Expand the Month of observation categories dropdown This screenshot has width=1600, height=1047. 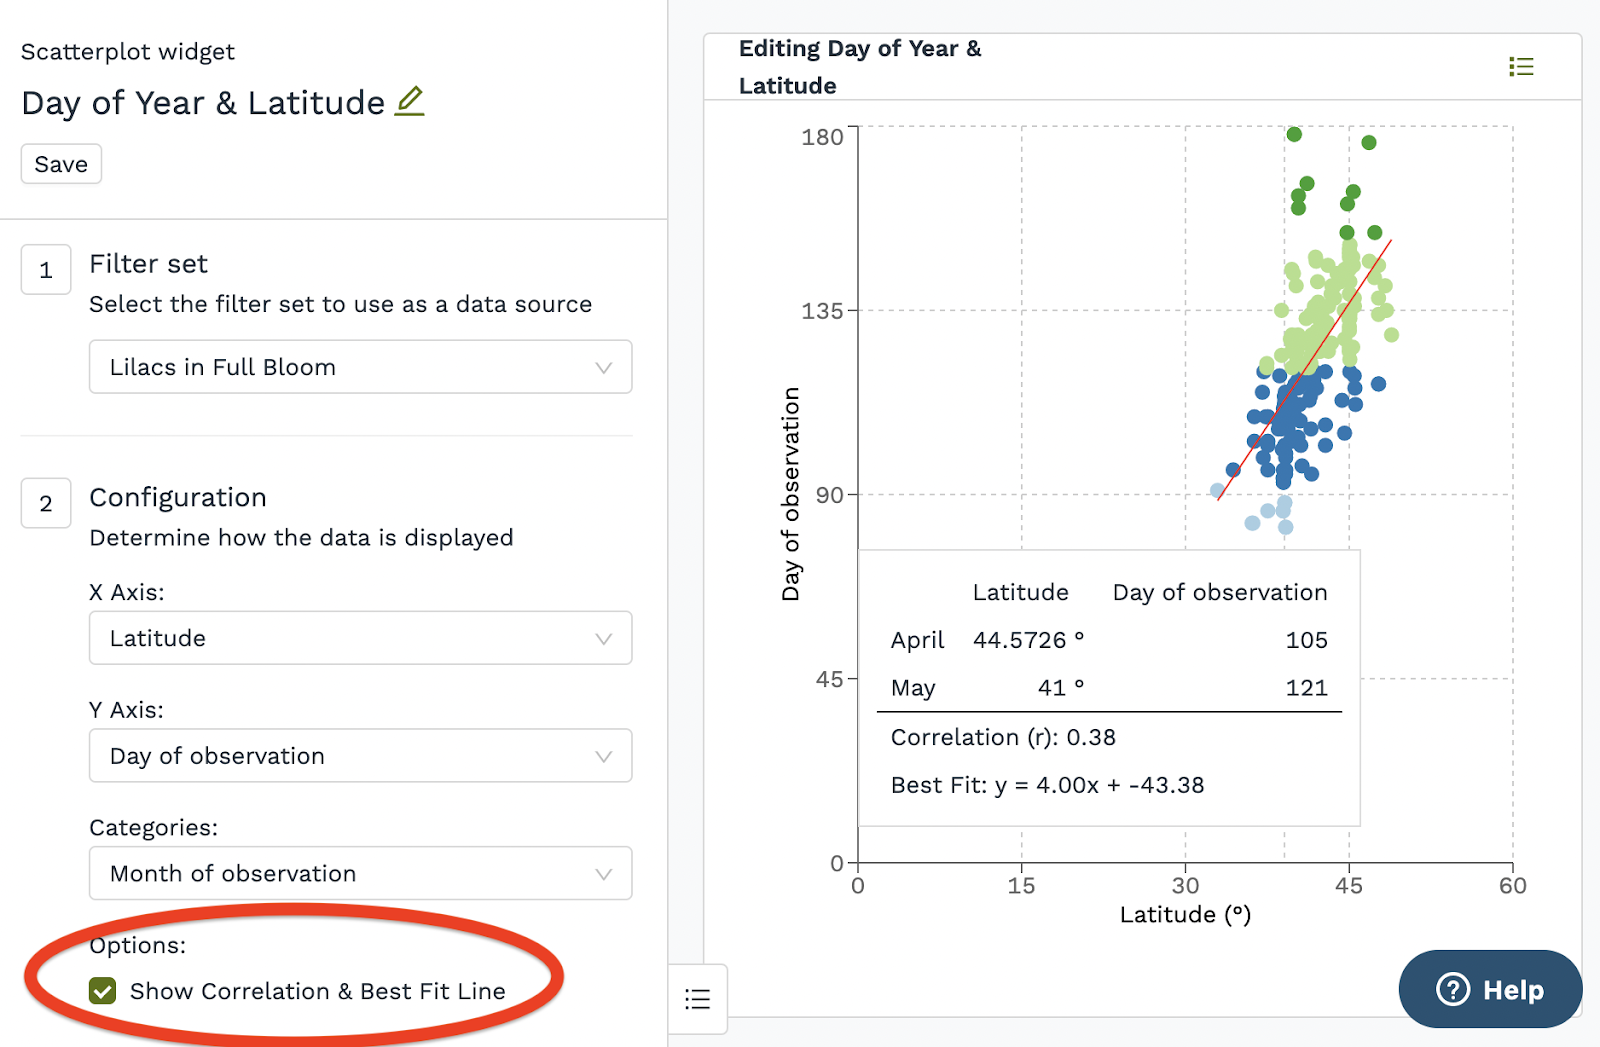pos(360,874)
